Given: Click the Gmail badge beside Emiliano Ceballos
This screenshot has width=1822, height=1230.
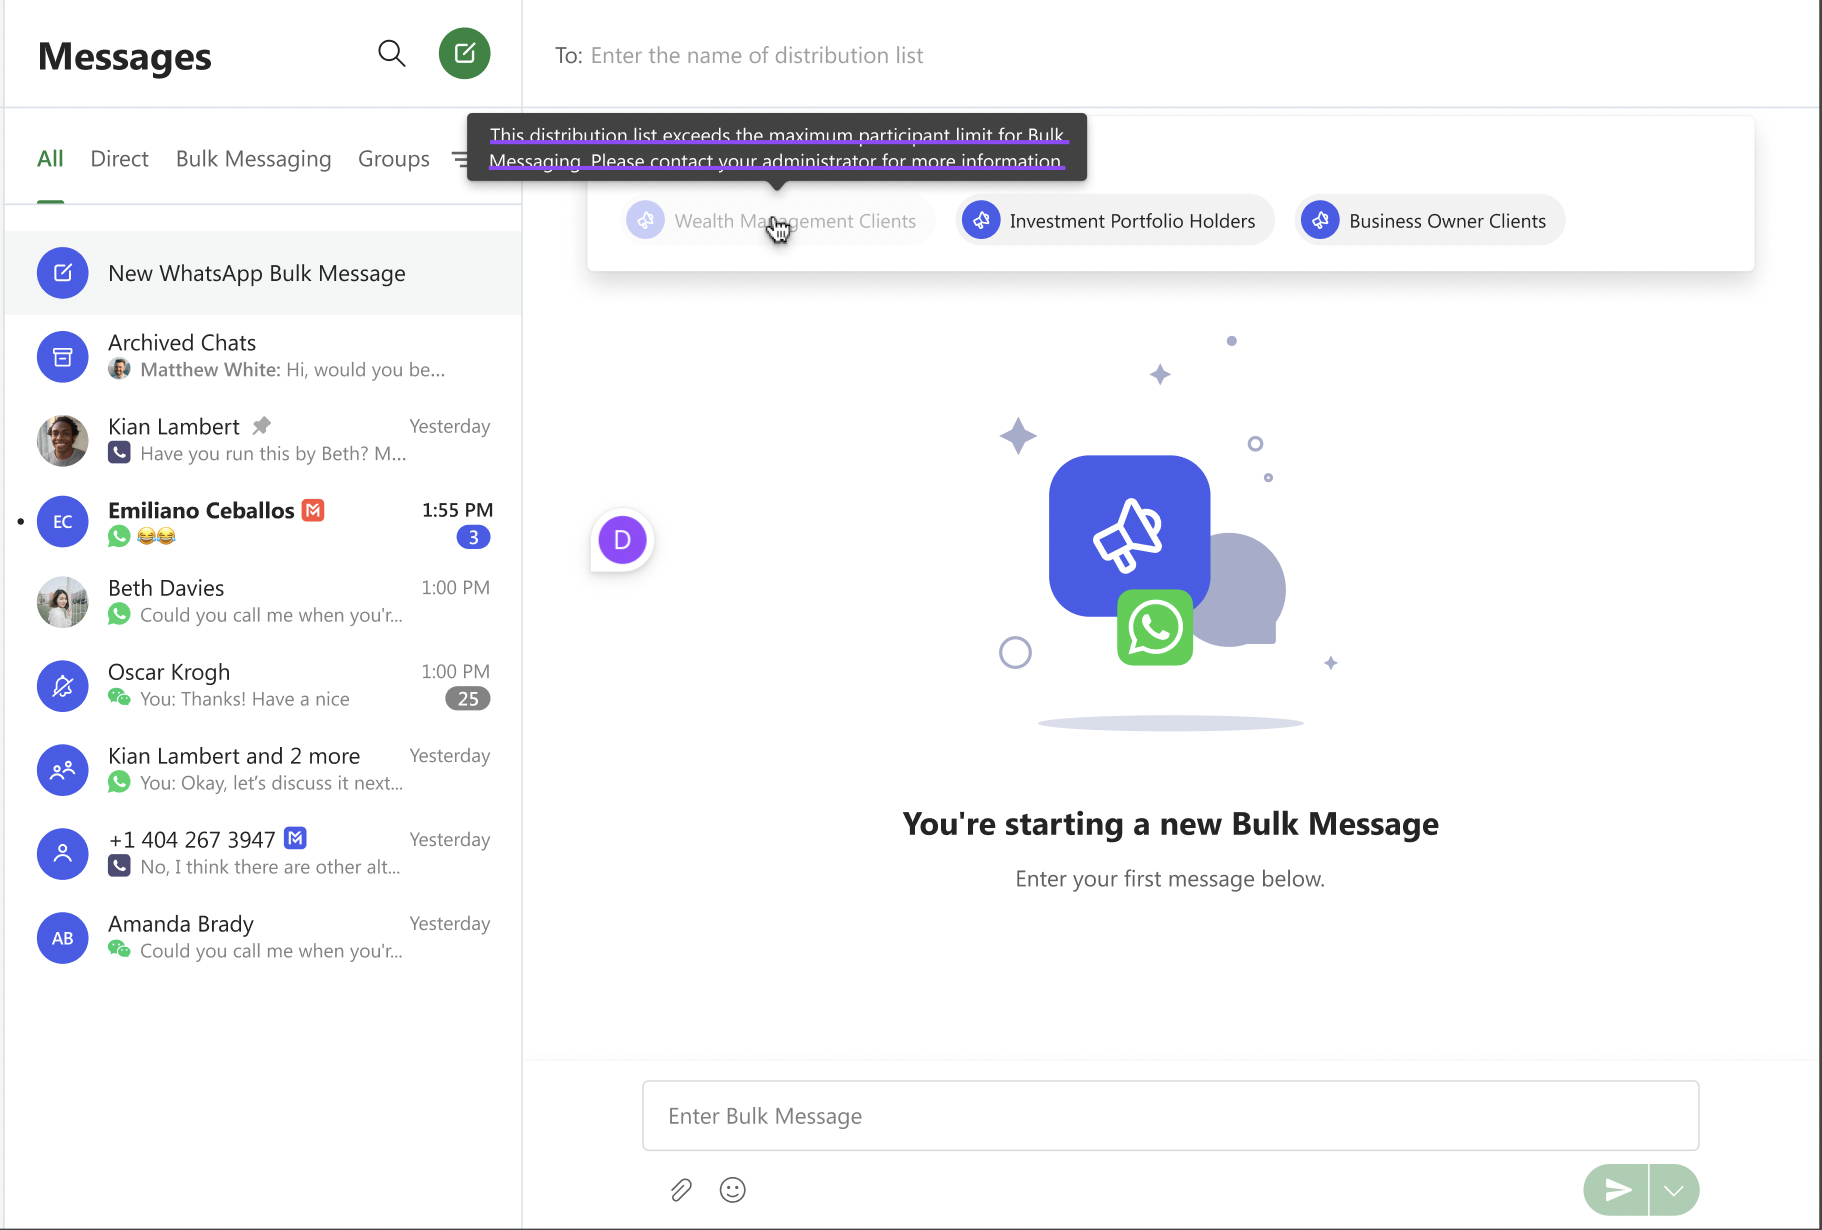Looking at the screenshot, I should click(314, 510).
